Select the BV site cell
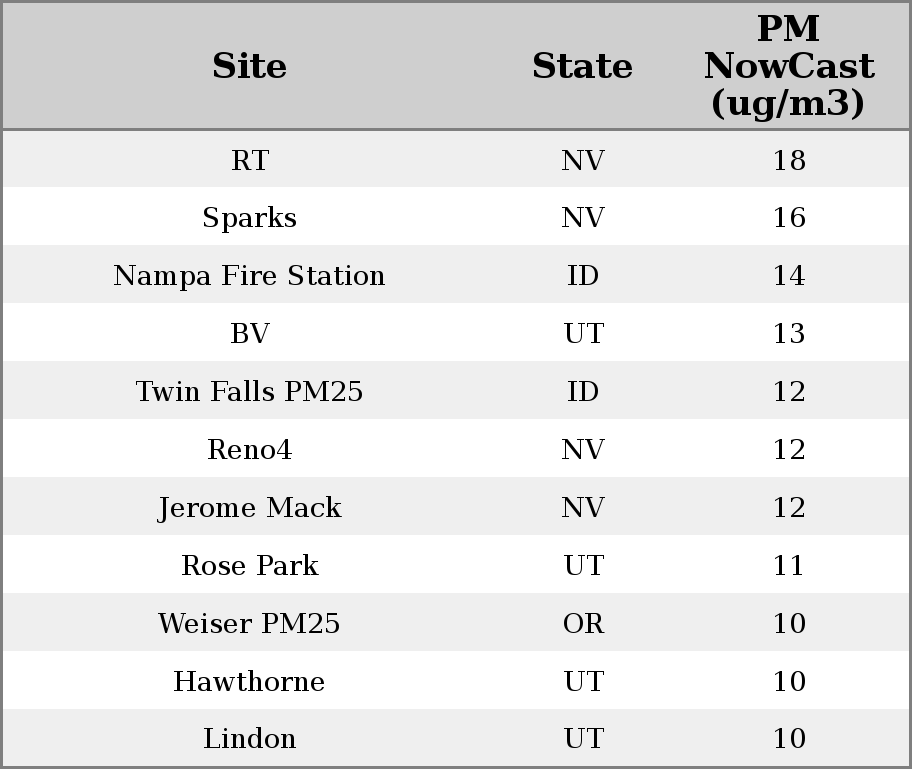 pyautogui.click(x=249, y=334)
